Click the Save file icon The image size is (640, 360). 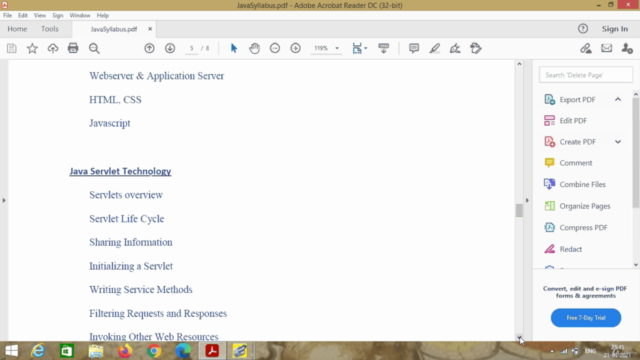11,48
